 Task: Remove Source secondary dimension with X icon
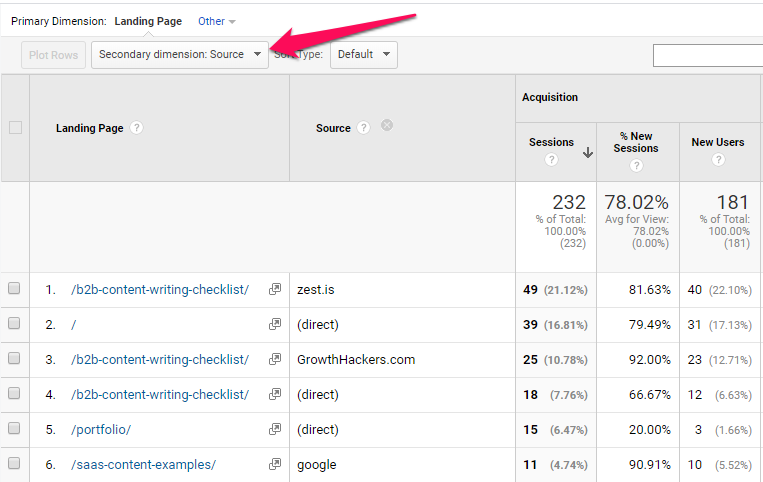click(x=387, y=126)
